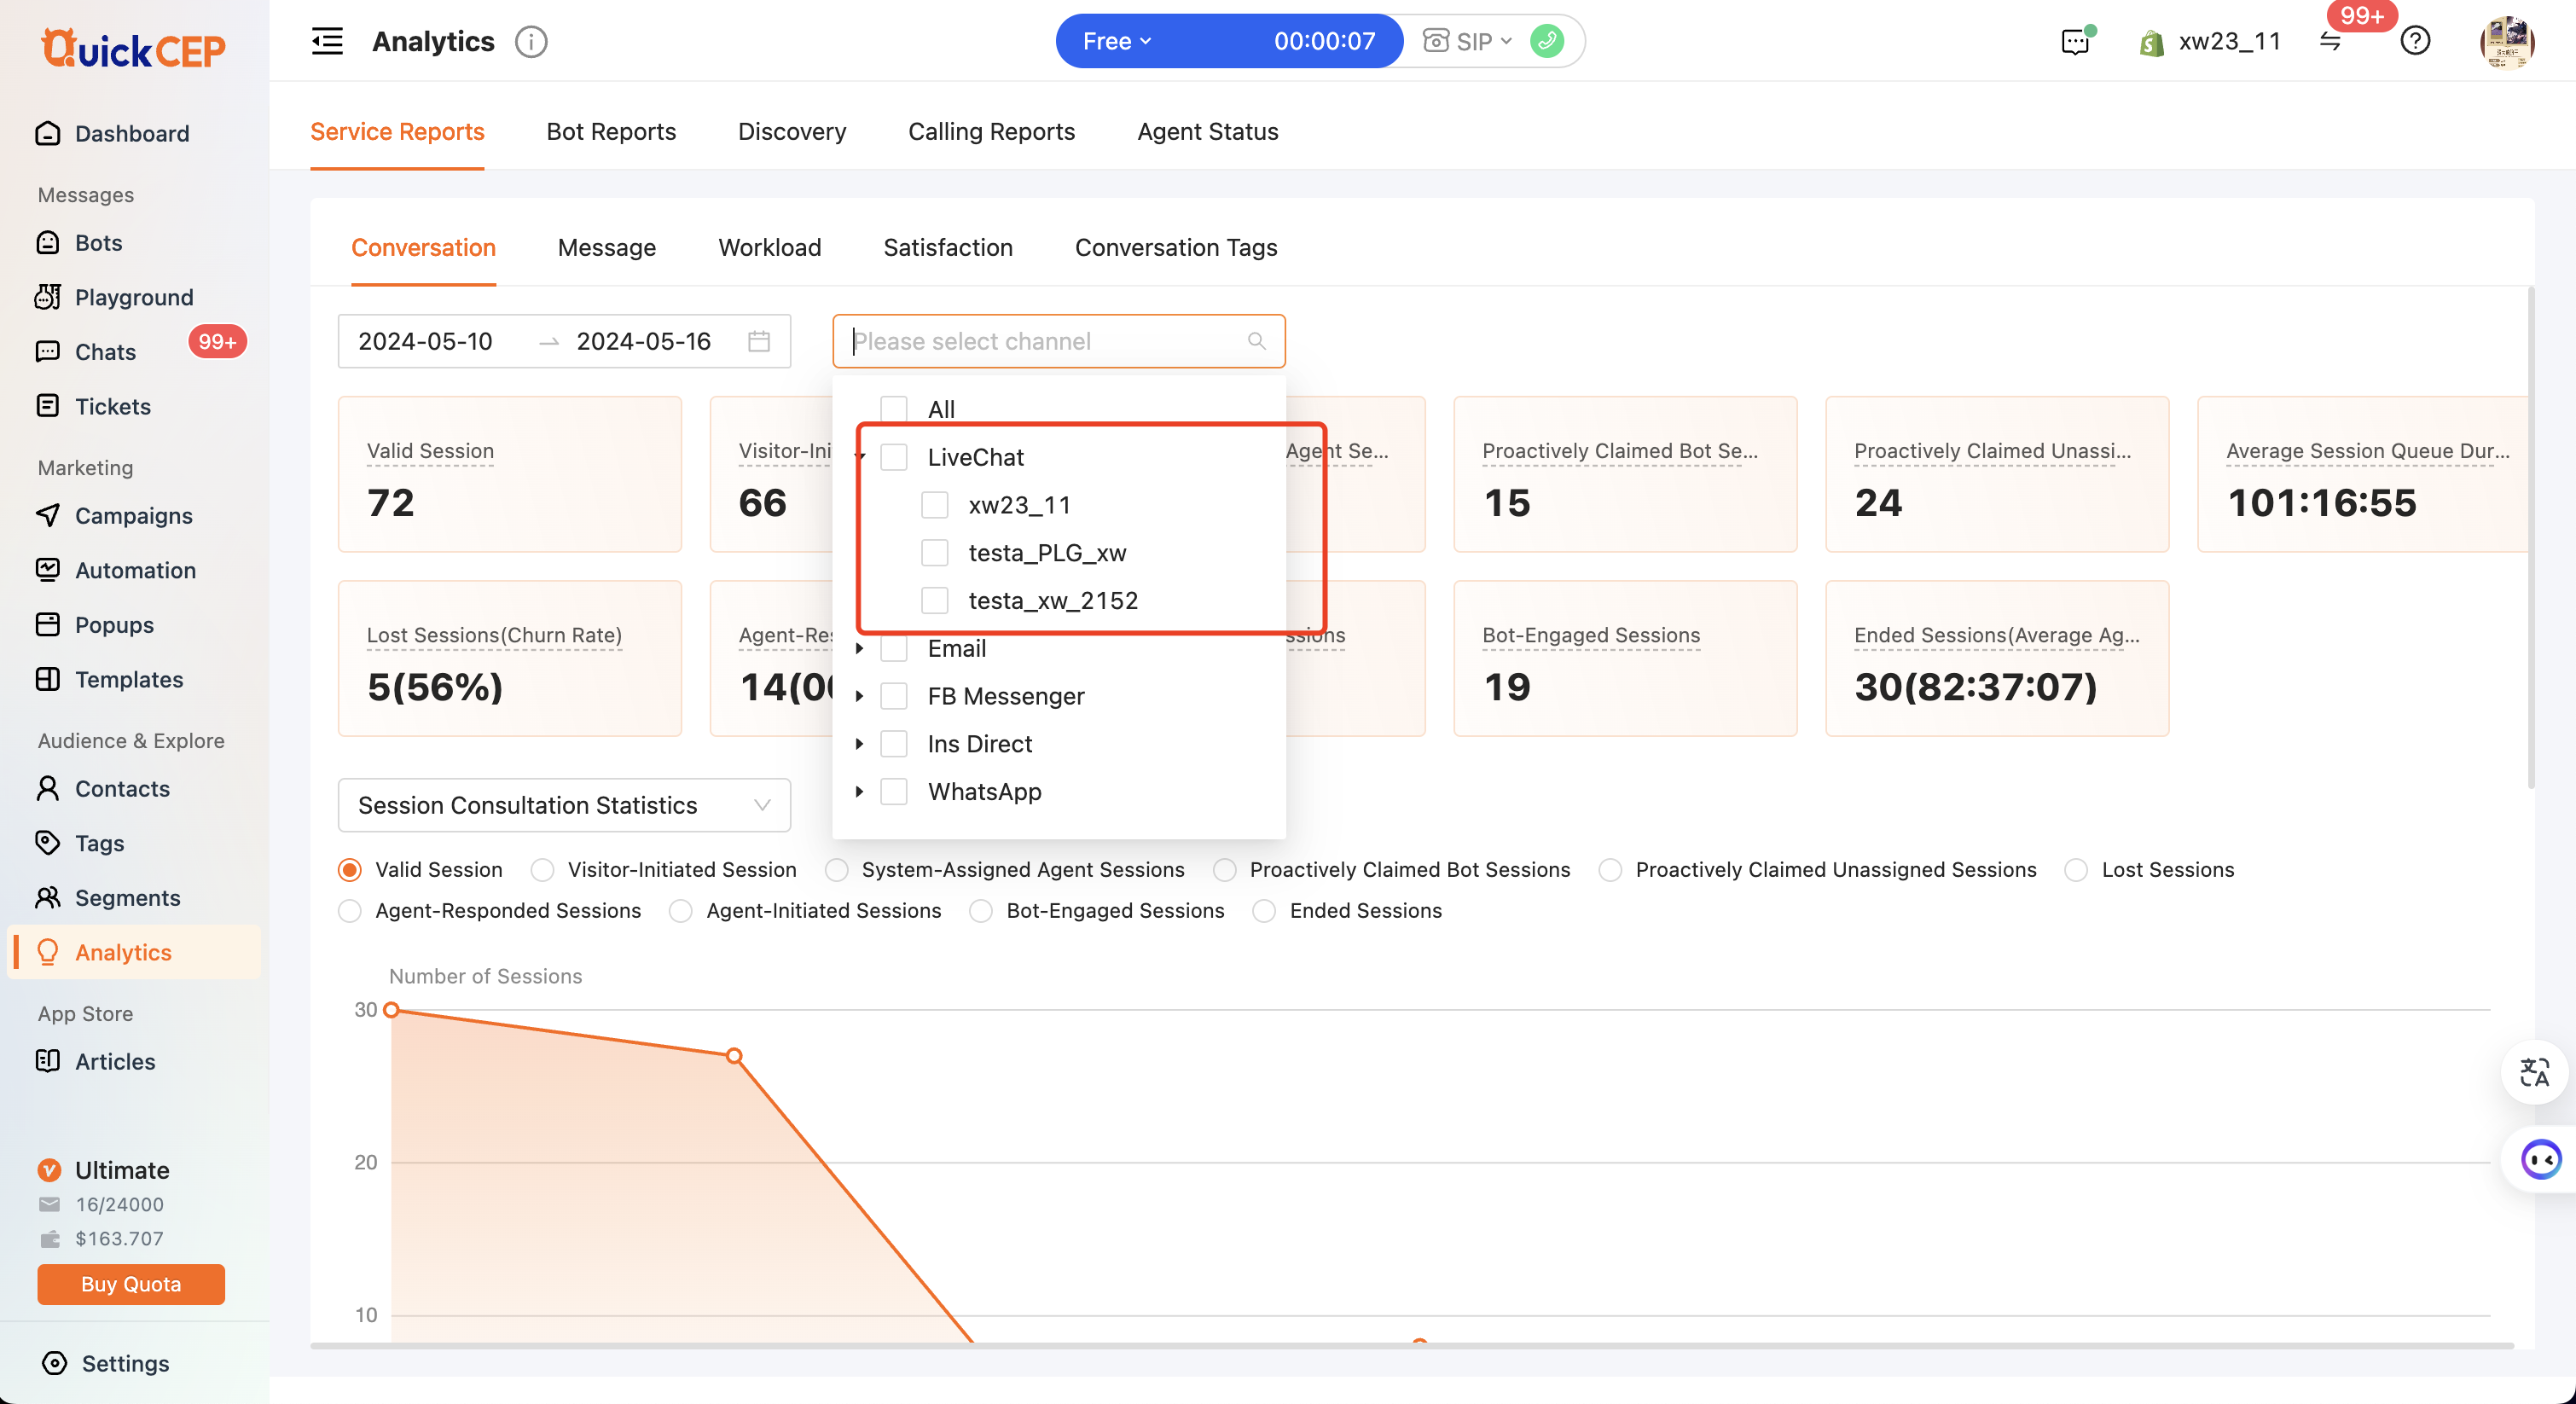Expand the Ins Direct tree arrow

(859, 744)
